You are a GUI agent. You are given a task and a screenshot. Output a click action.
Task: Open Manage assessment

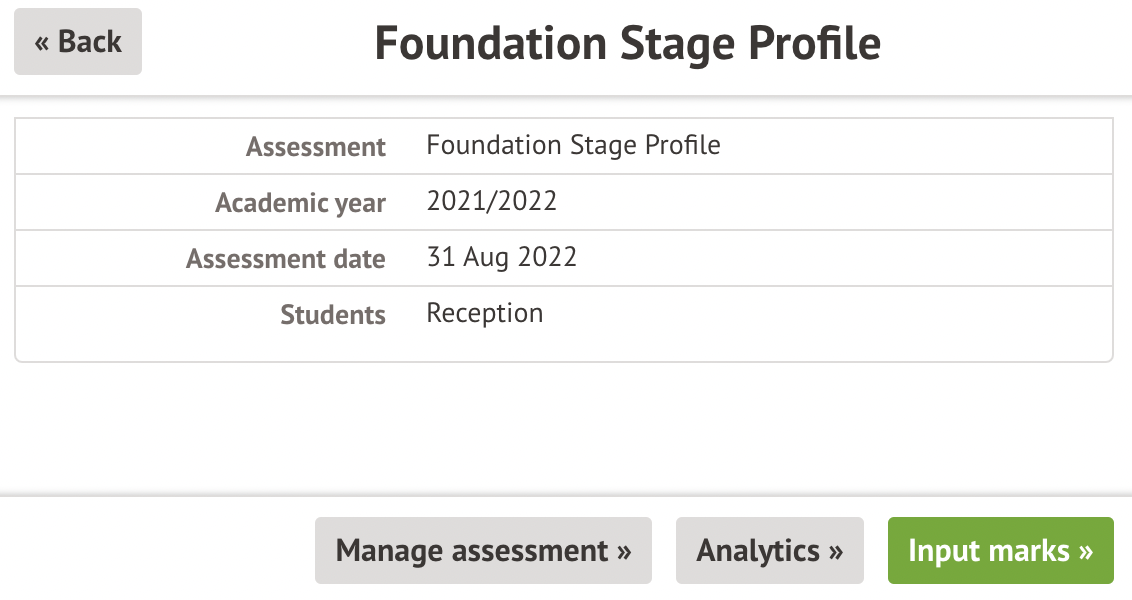pos(483,550)
